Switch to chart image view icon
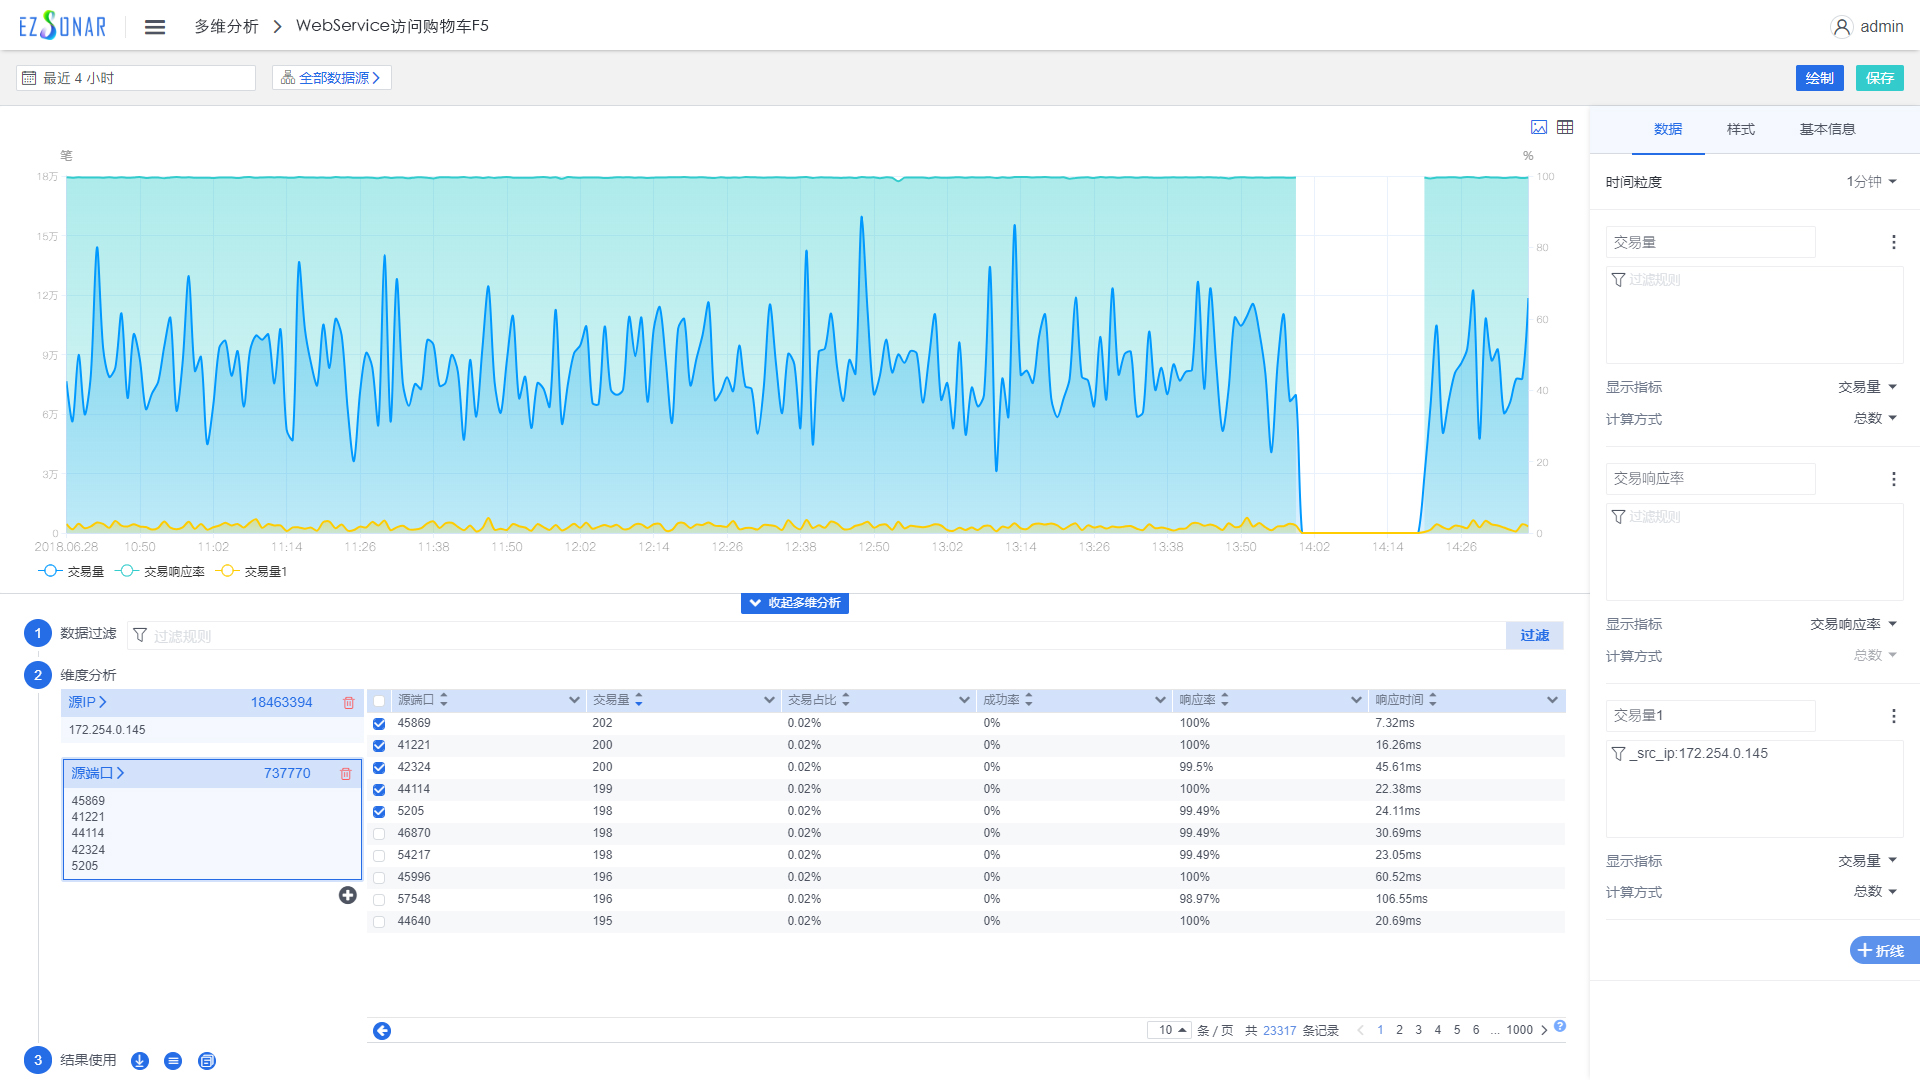The height and width of the screenshot is (1080, 1920). [x=1539, y=127]
